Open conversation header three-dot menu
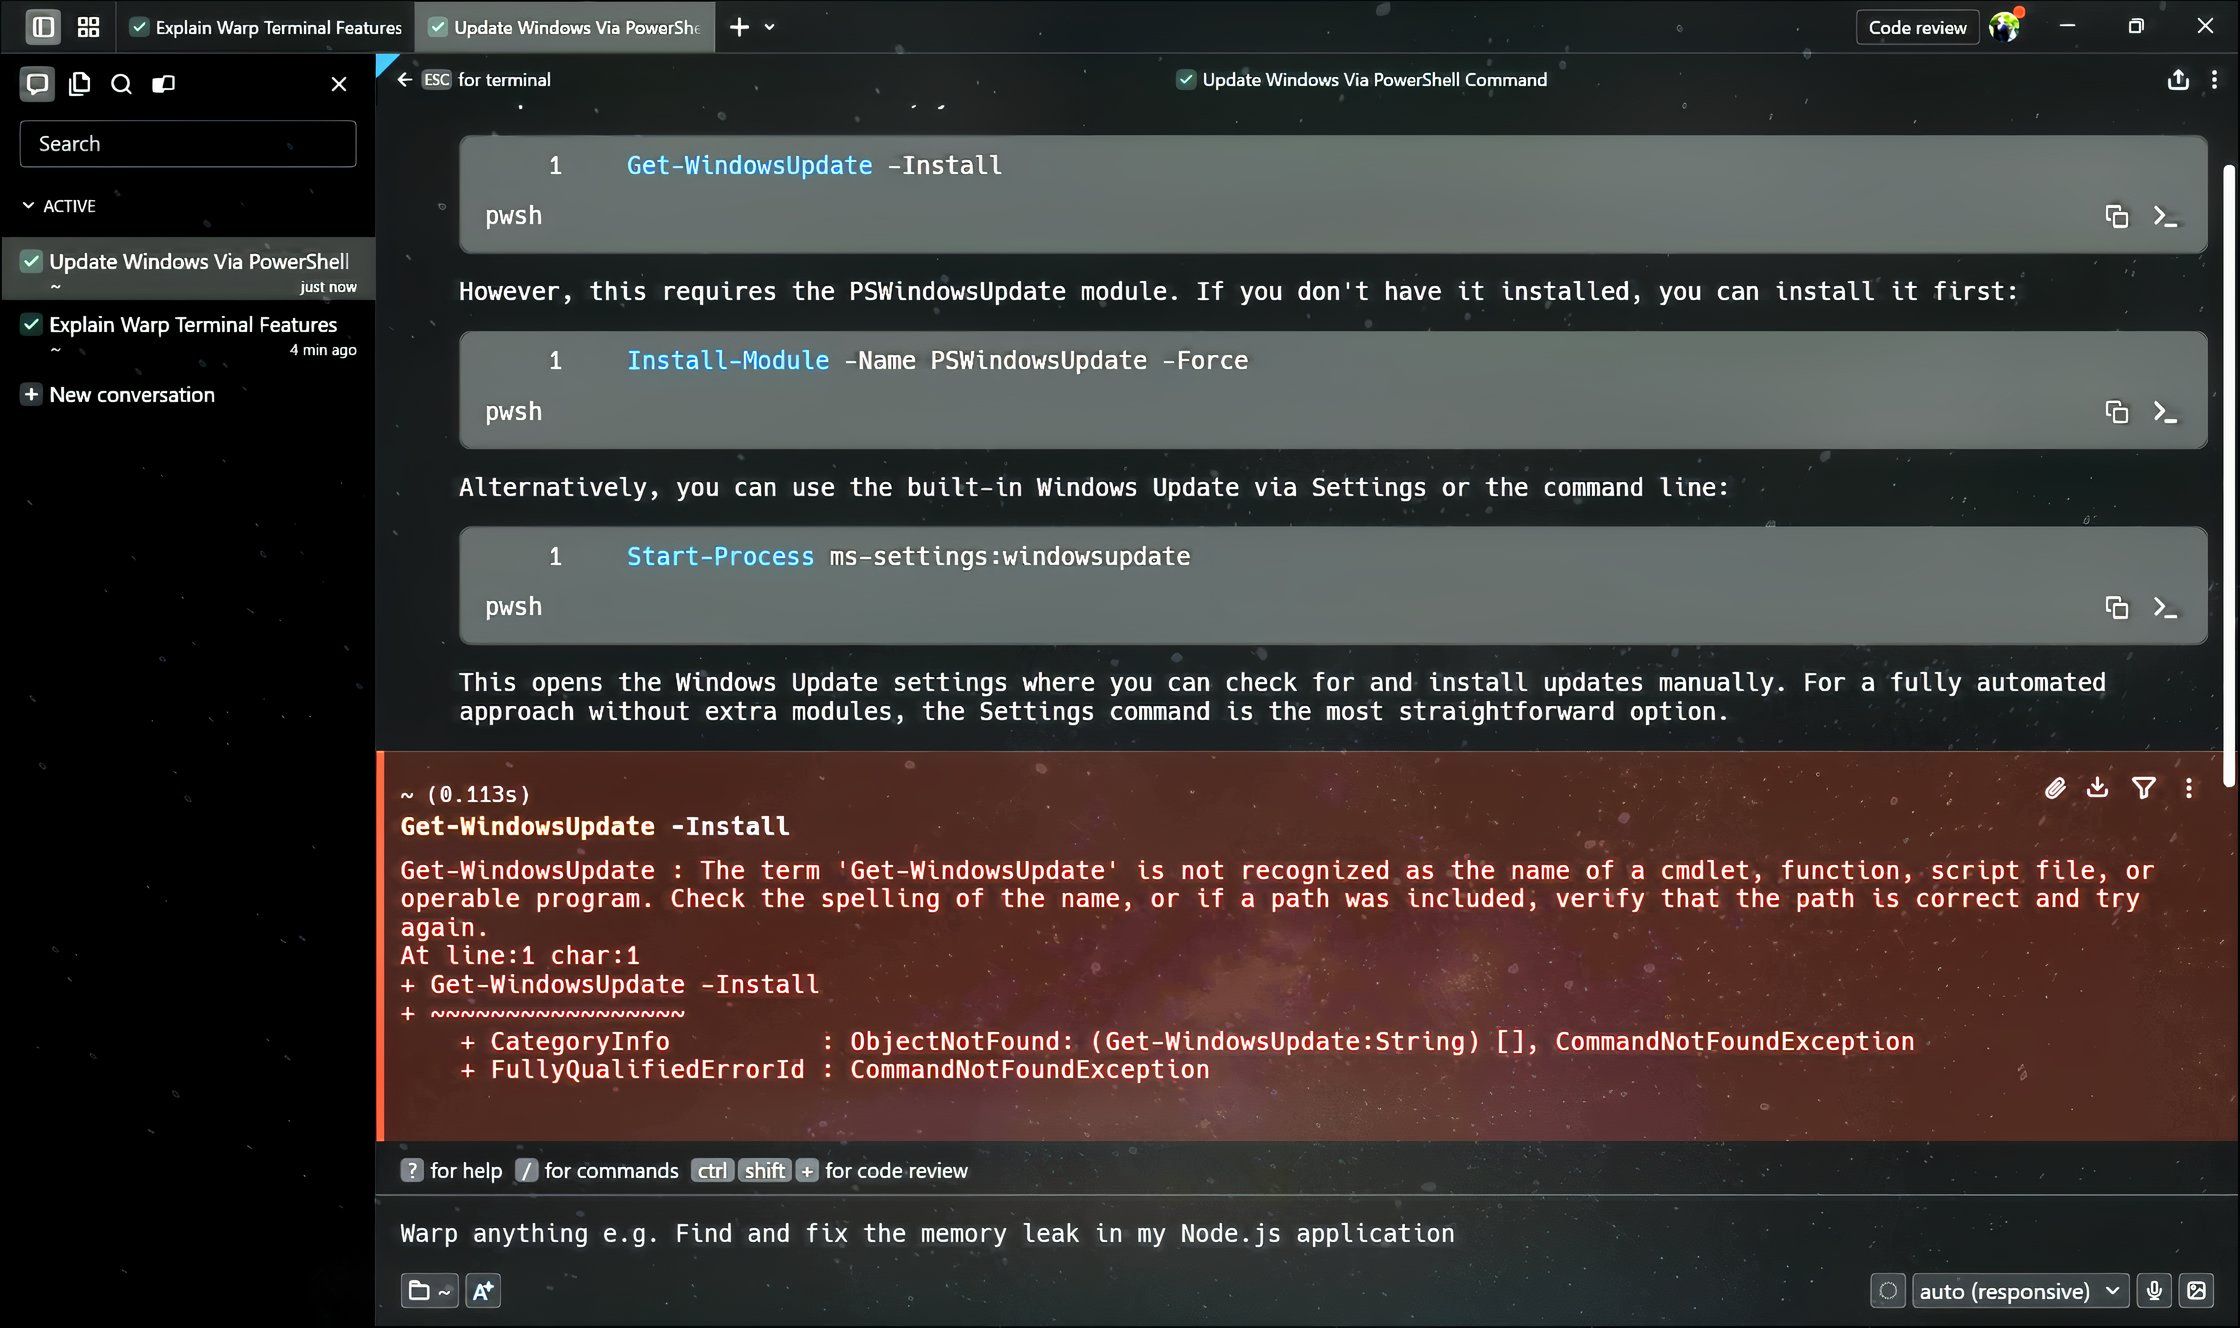This screenshot has width=2240, height=1328. [2214, 80]
